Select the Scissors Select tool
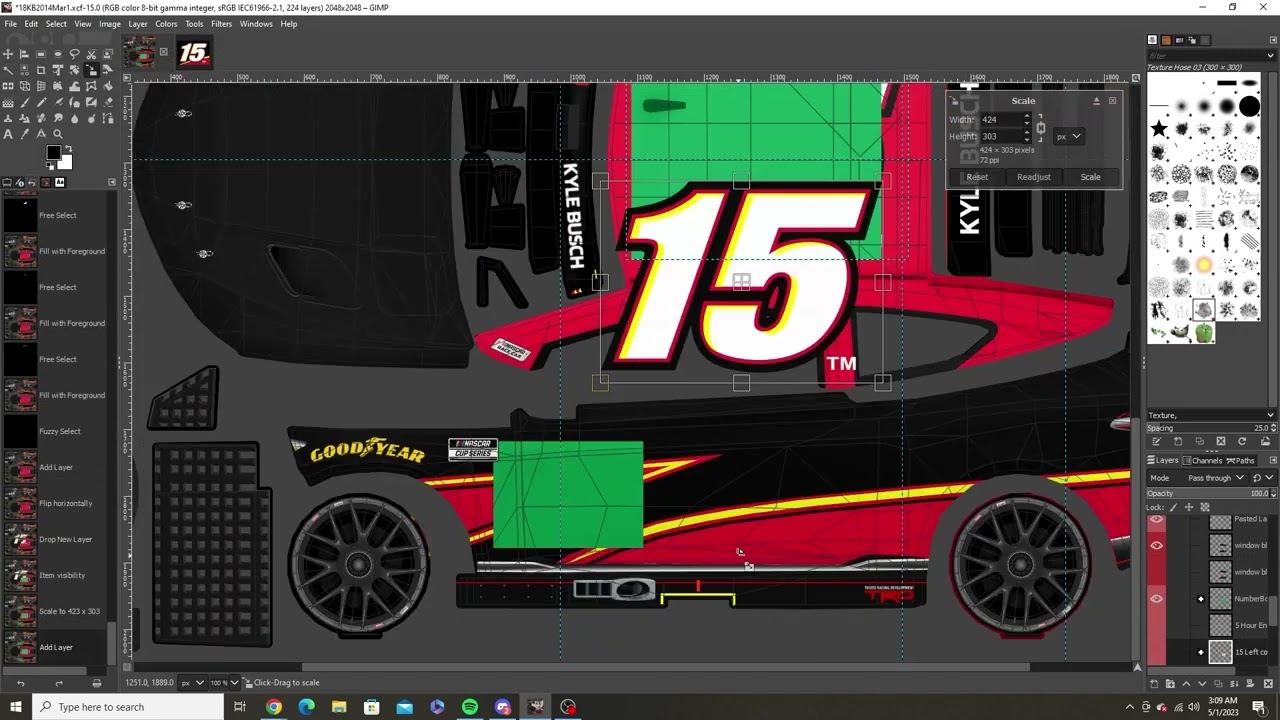 pyautogui.click(x=91, y=54)
